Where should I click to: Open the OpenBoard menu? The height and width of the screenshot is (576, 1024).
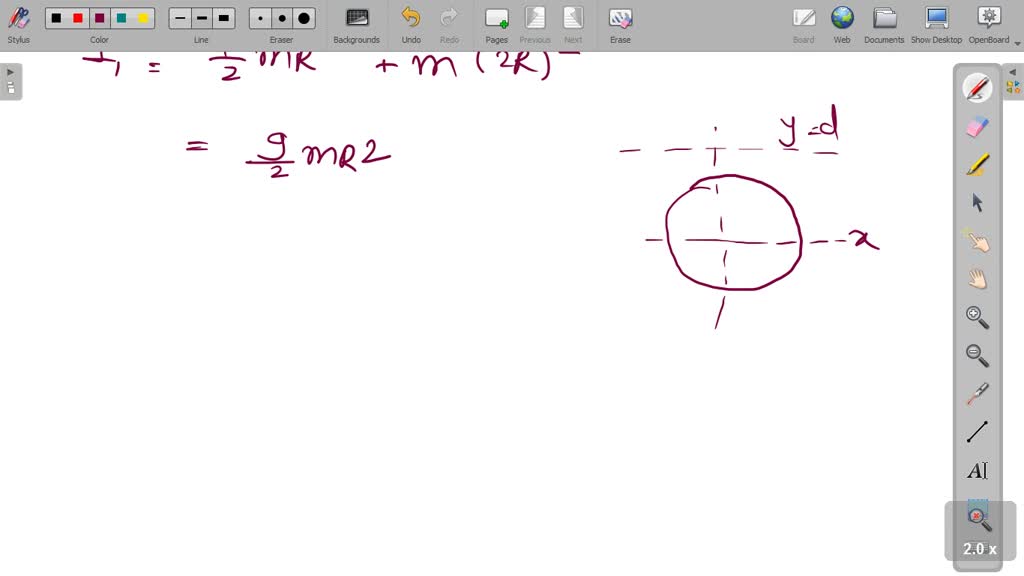coord(989,24)
